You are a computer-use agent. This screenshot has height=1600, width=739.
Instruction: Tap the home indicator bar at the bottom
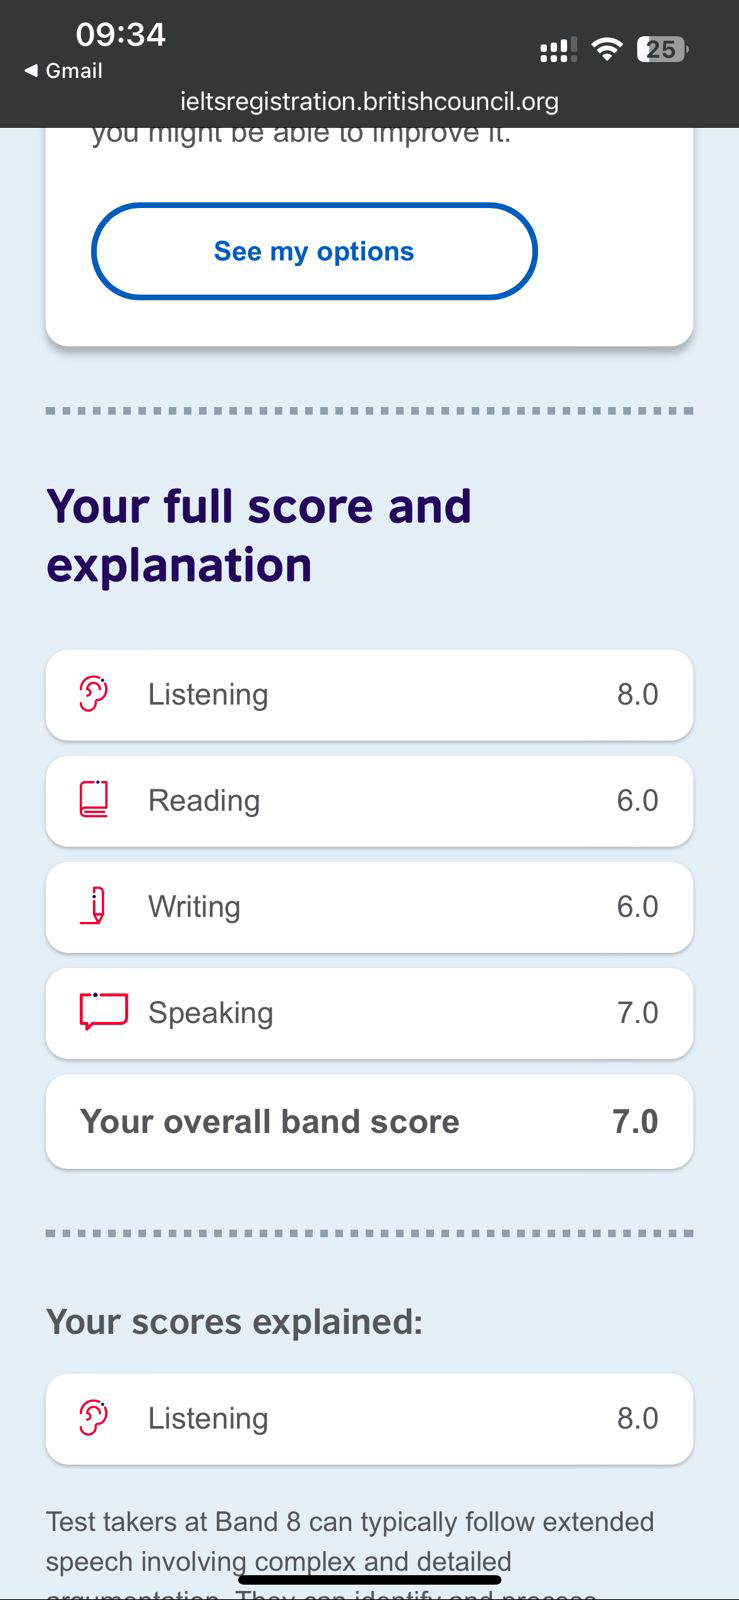[369, 1580]
